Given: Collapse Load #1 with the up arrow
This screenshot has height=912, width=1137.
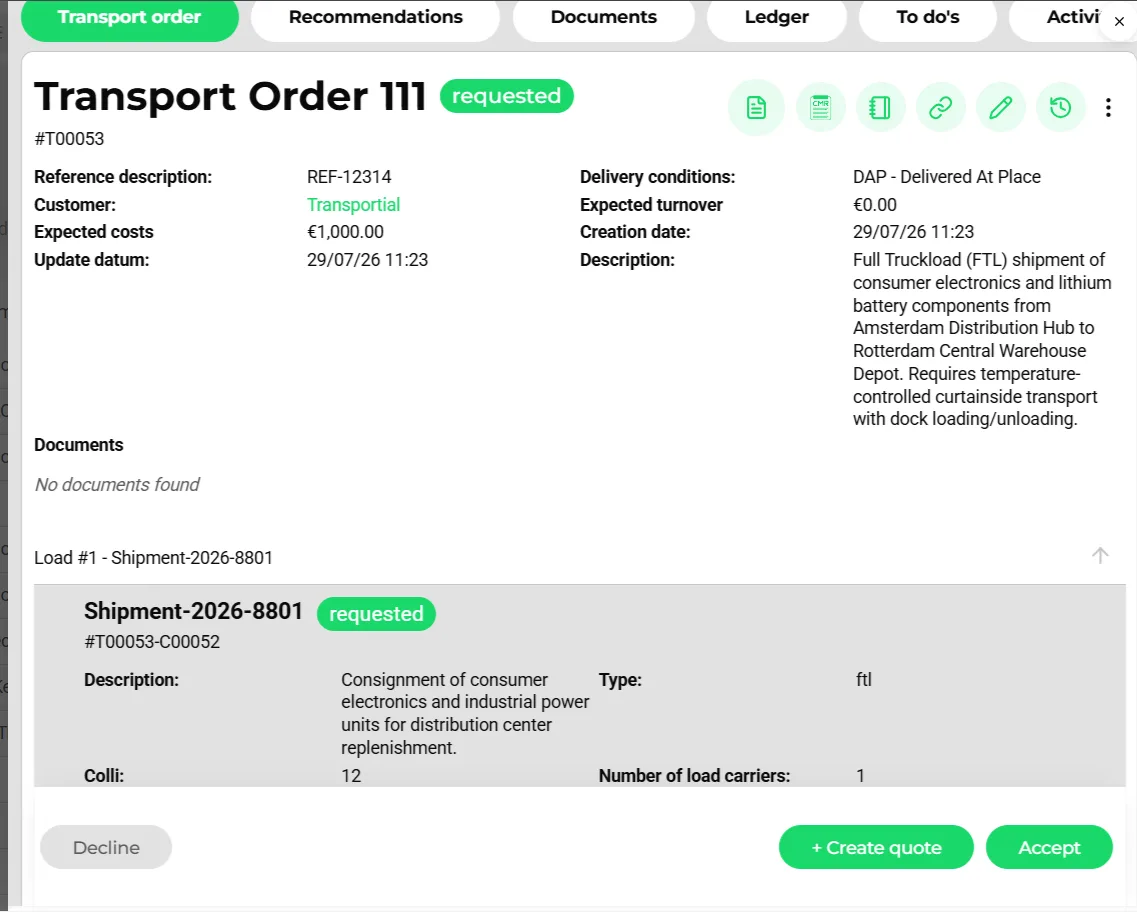Looking at the screenshot, I should pyautogui.click(x=1100, y=556).
